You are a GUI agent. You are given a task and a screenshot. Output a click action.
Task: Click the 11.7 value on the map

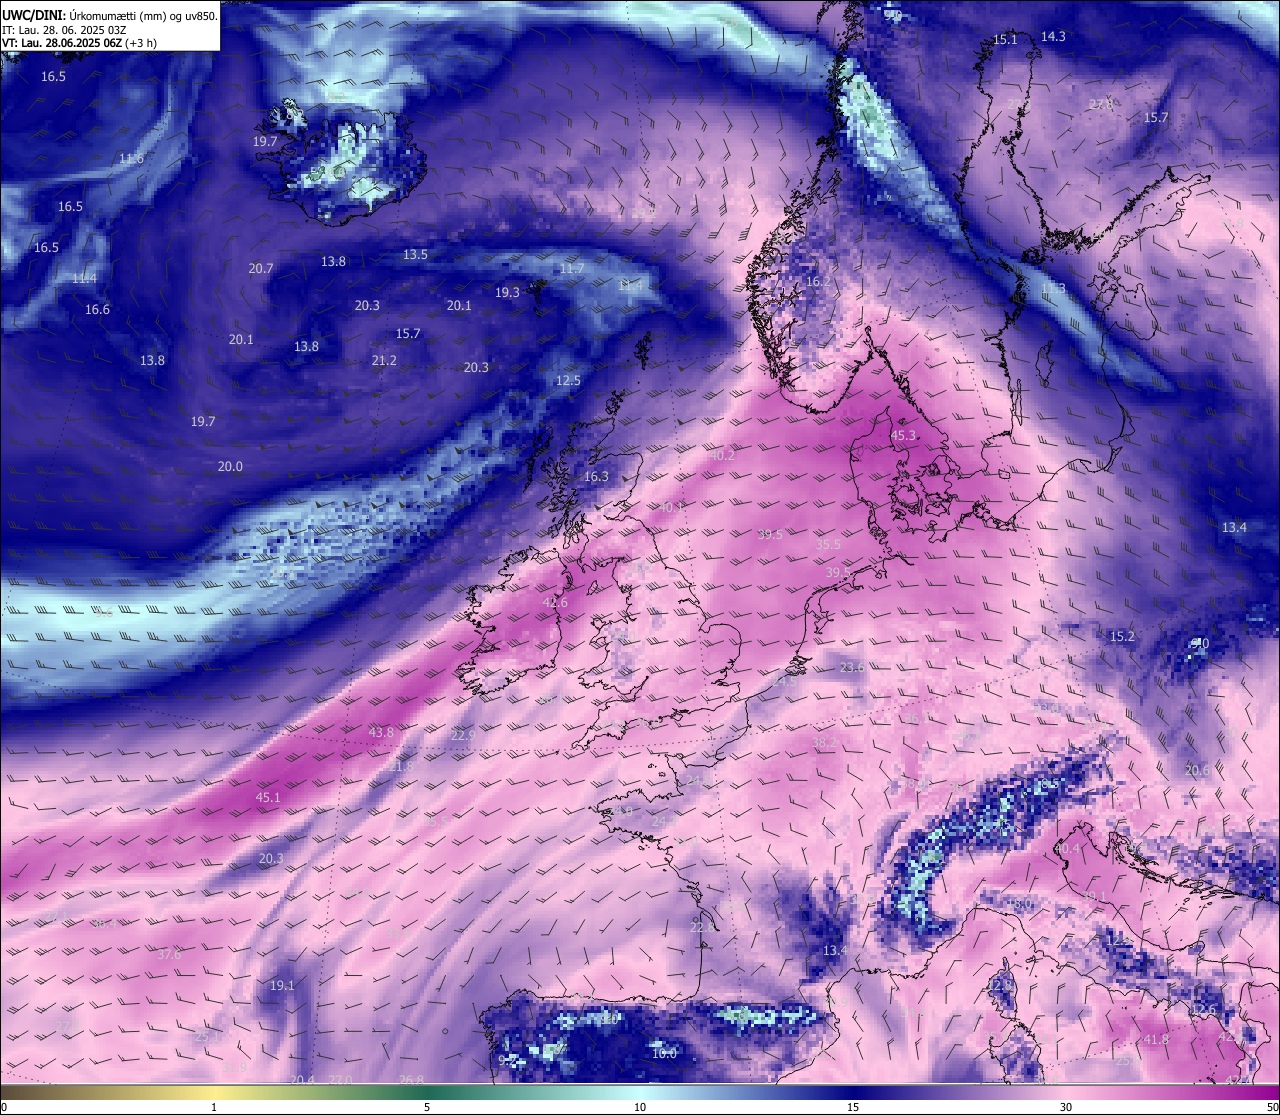[572, 268]
